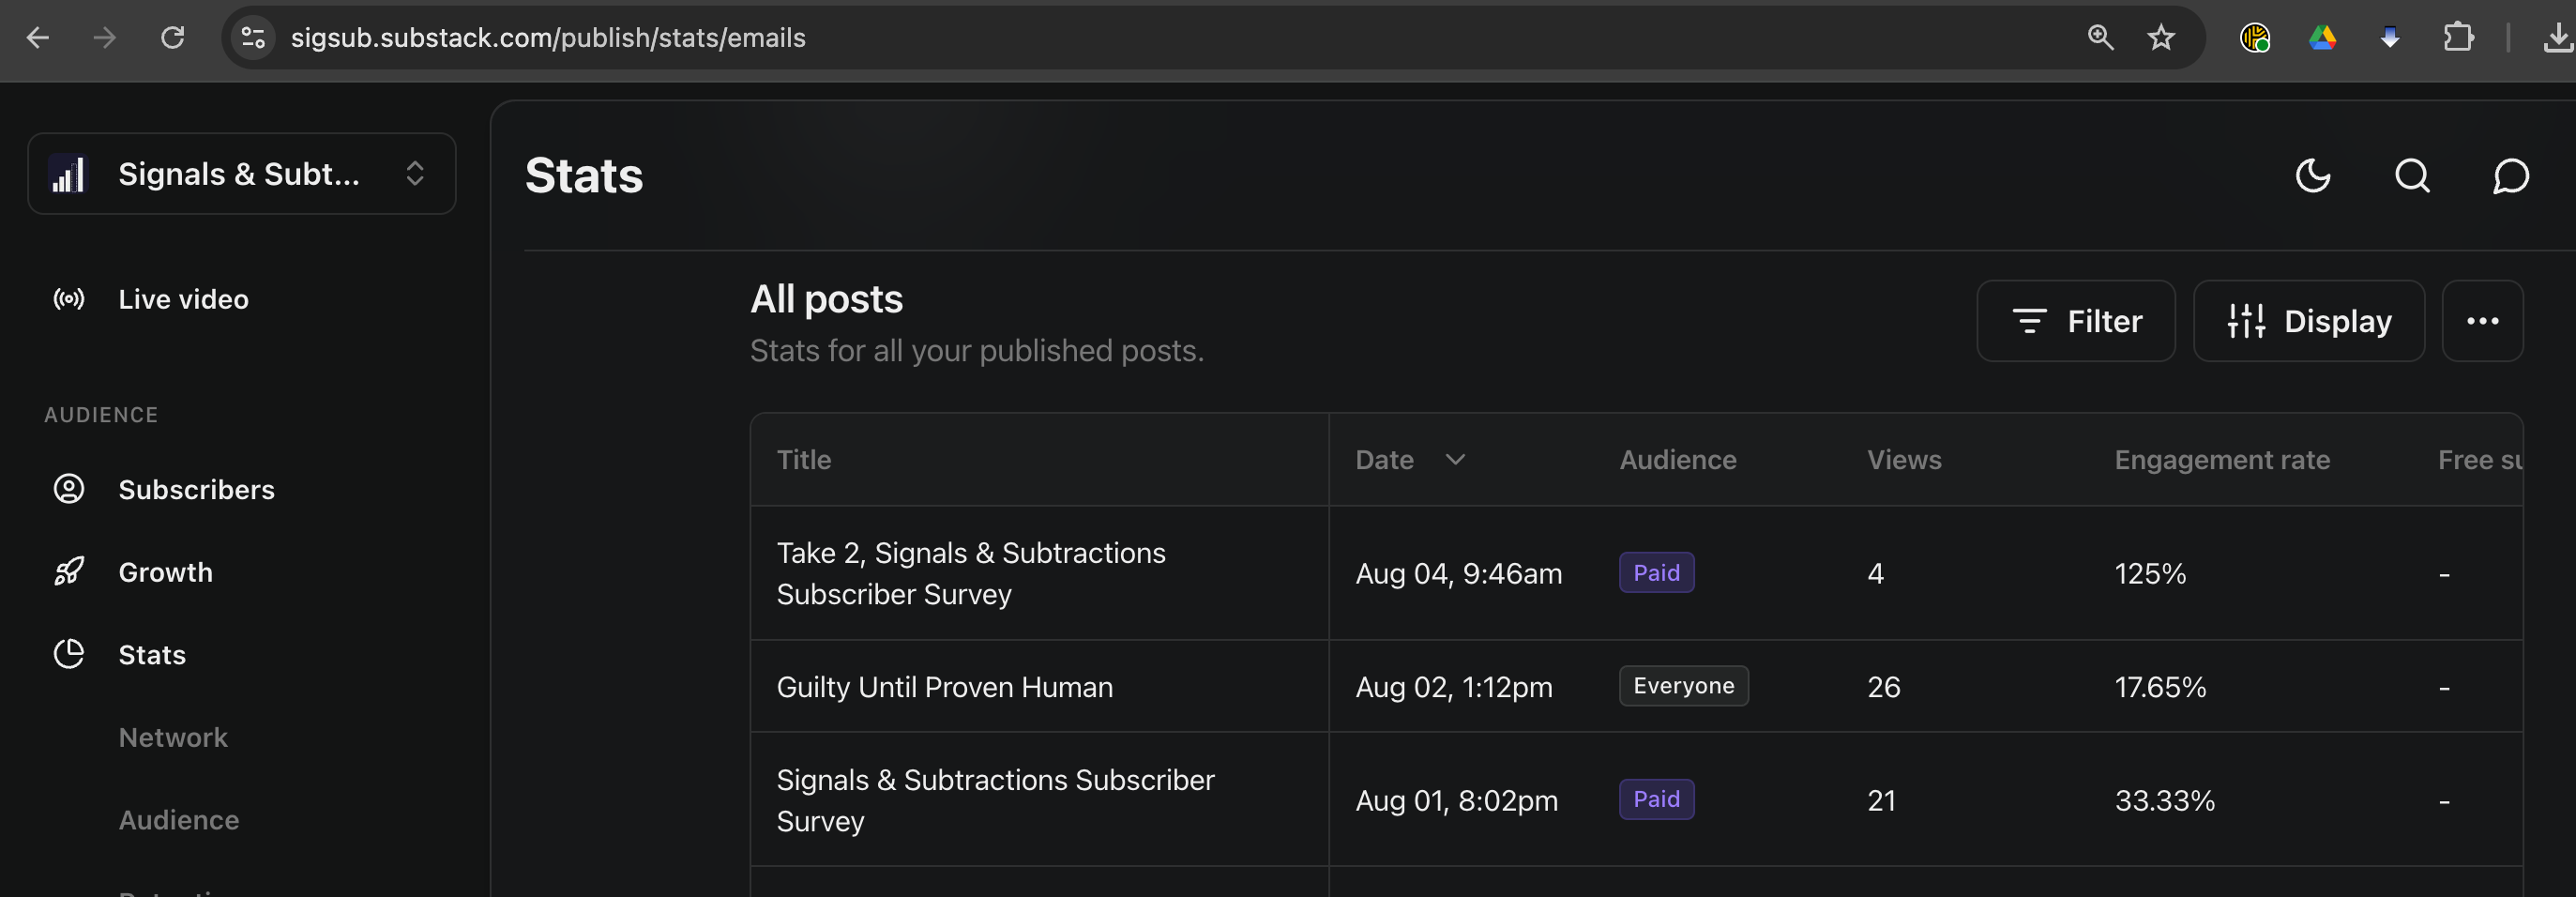Open search with the magnifier icon in Stats header
This screenshot has height=897, width=2576.
click(x=2412, y=176)
